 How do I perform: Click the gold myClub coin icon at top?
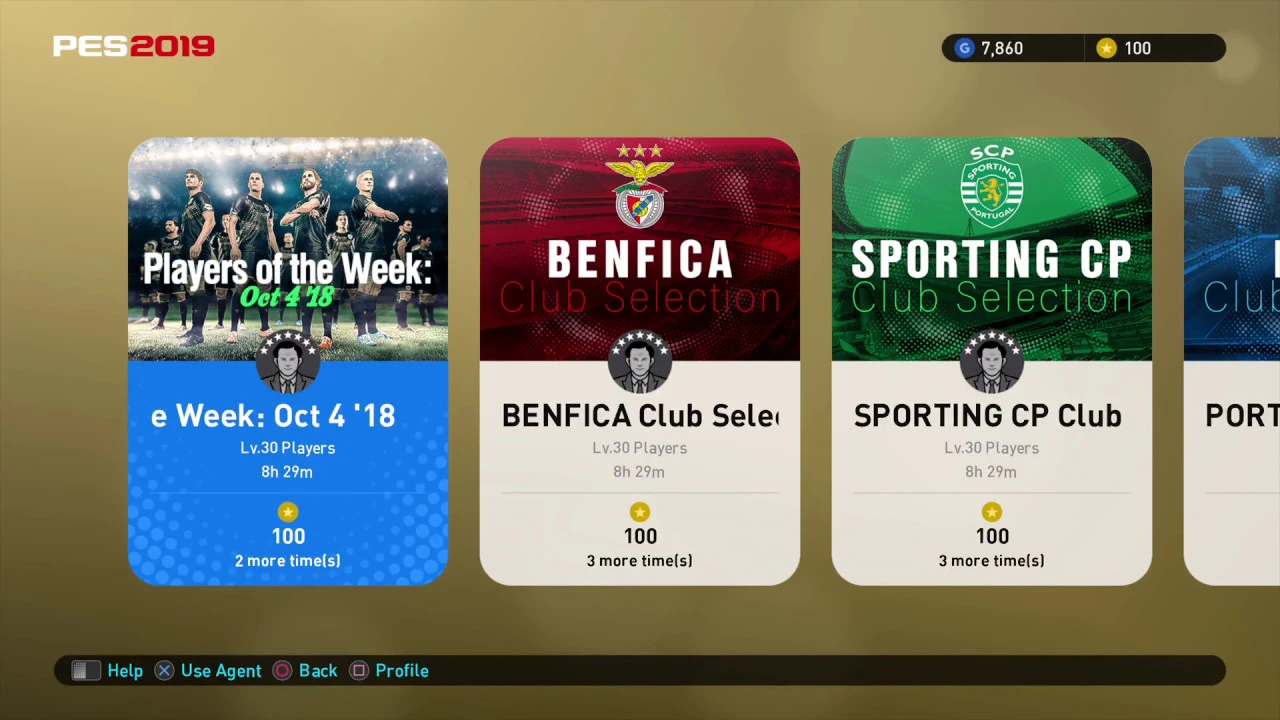[1106, 48]
